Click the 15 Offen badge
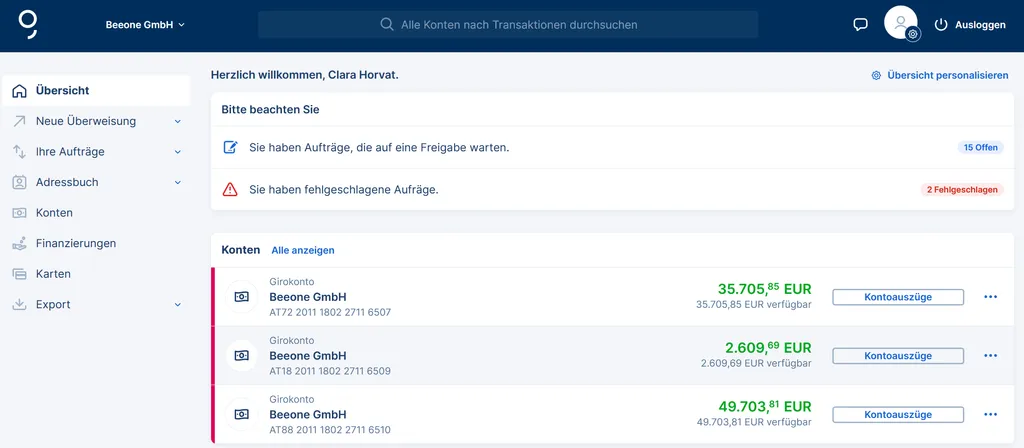1024x448 pixels. 981,148
